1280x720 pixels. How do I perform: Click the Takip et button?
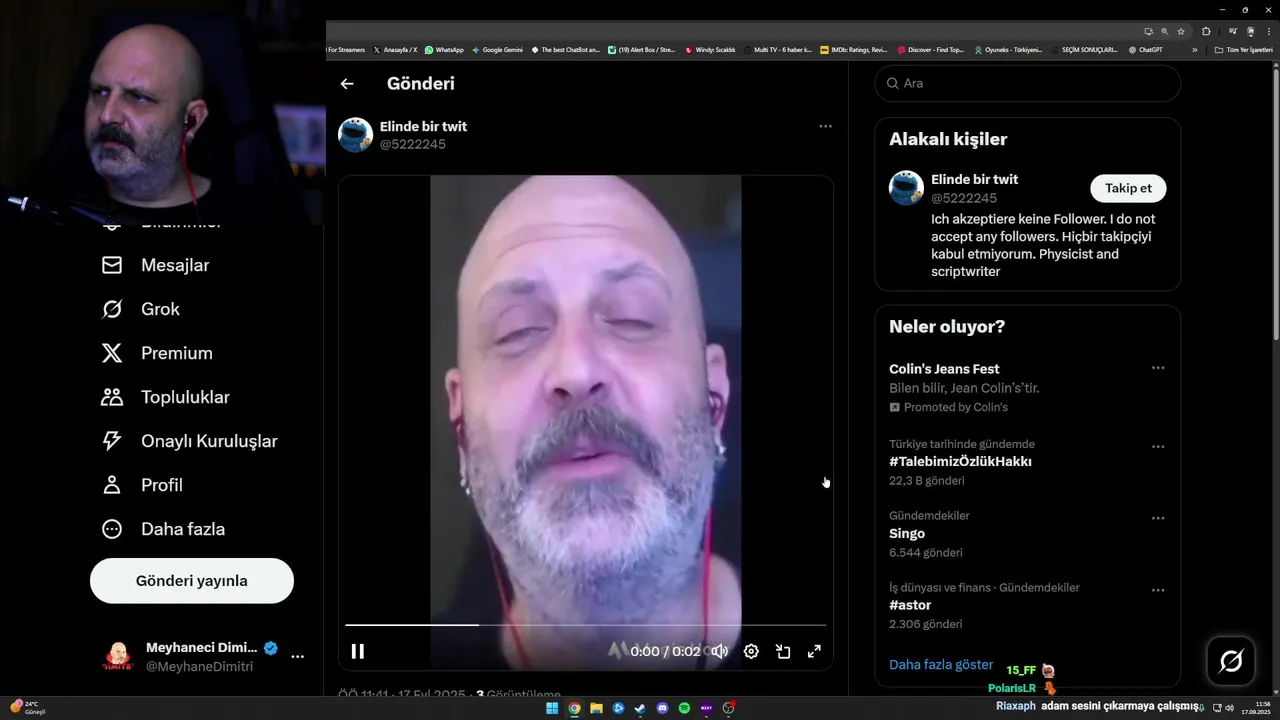click(x=1128, y=188)
